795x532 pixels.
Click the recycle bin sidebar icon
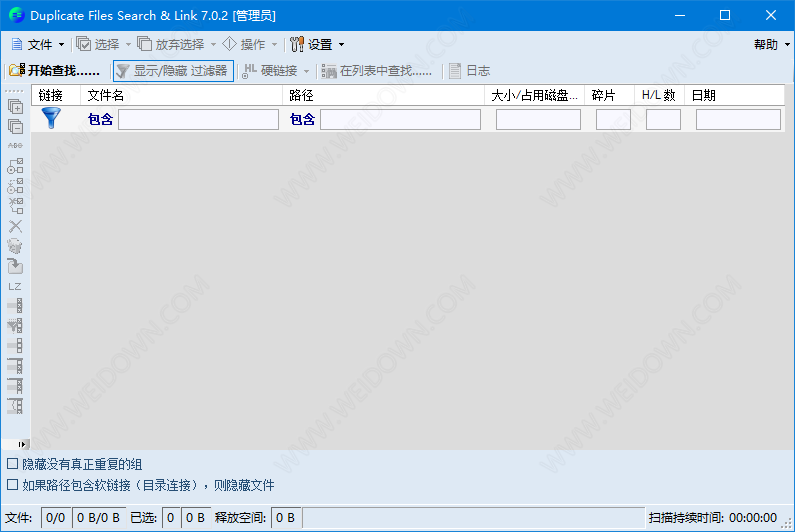click(x=15, y=246)
